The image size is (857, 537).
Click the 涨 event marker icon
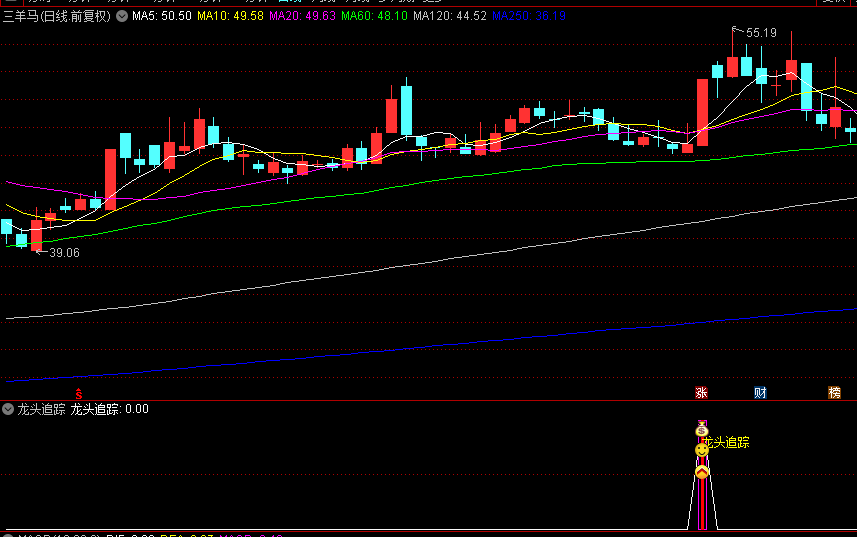[x=701, y=392]
